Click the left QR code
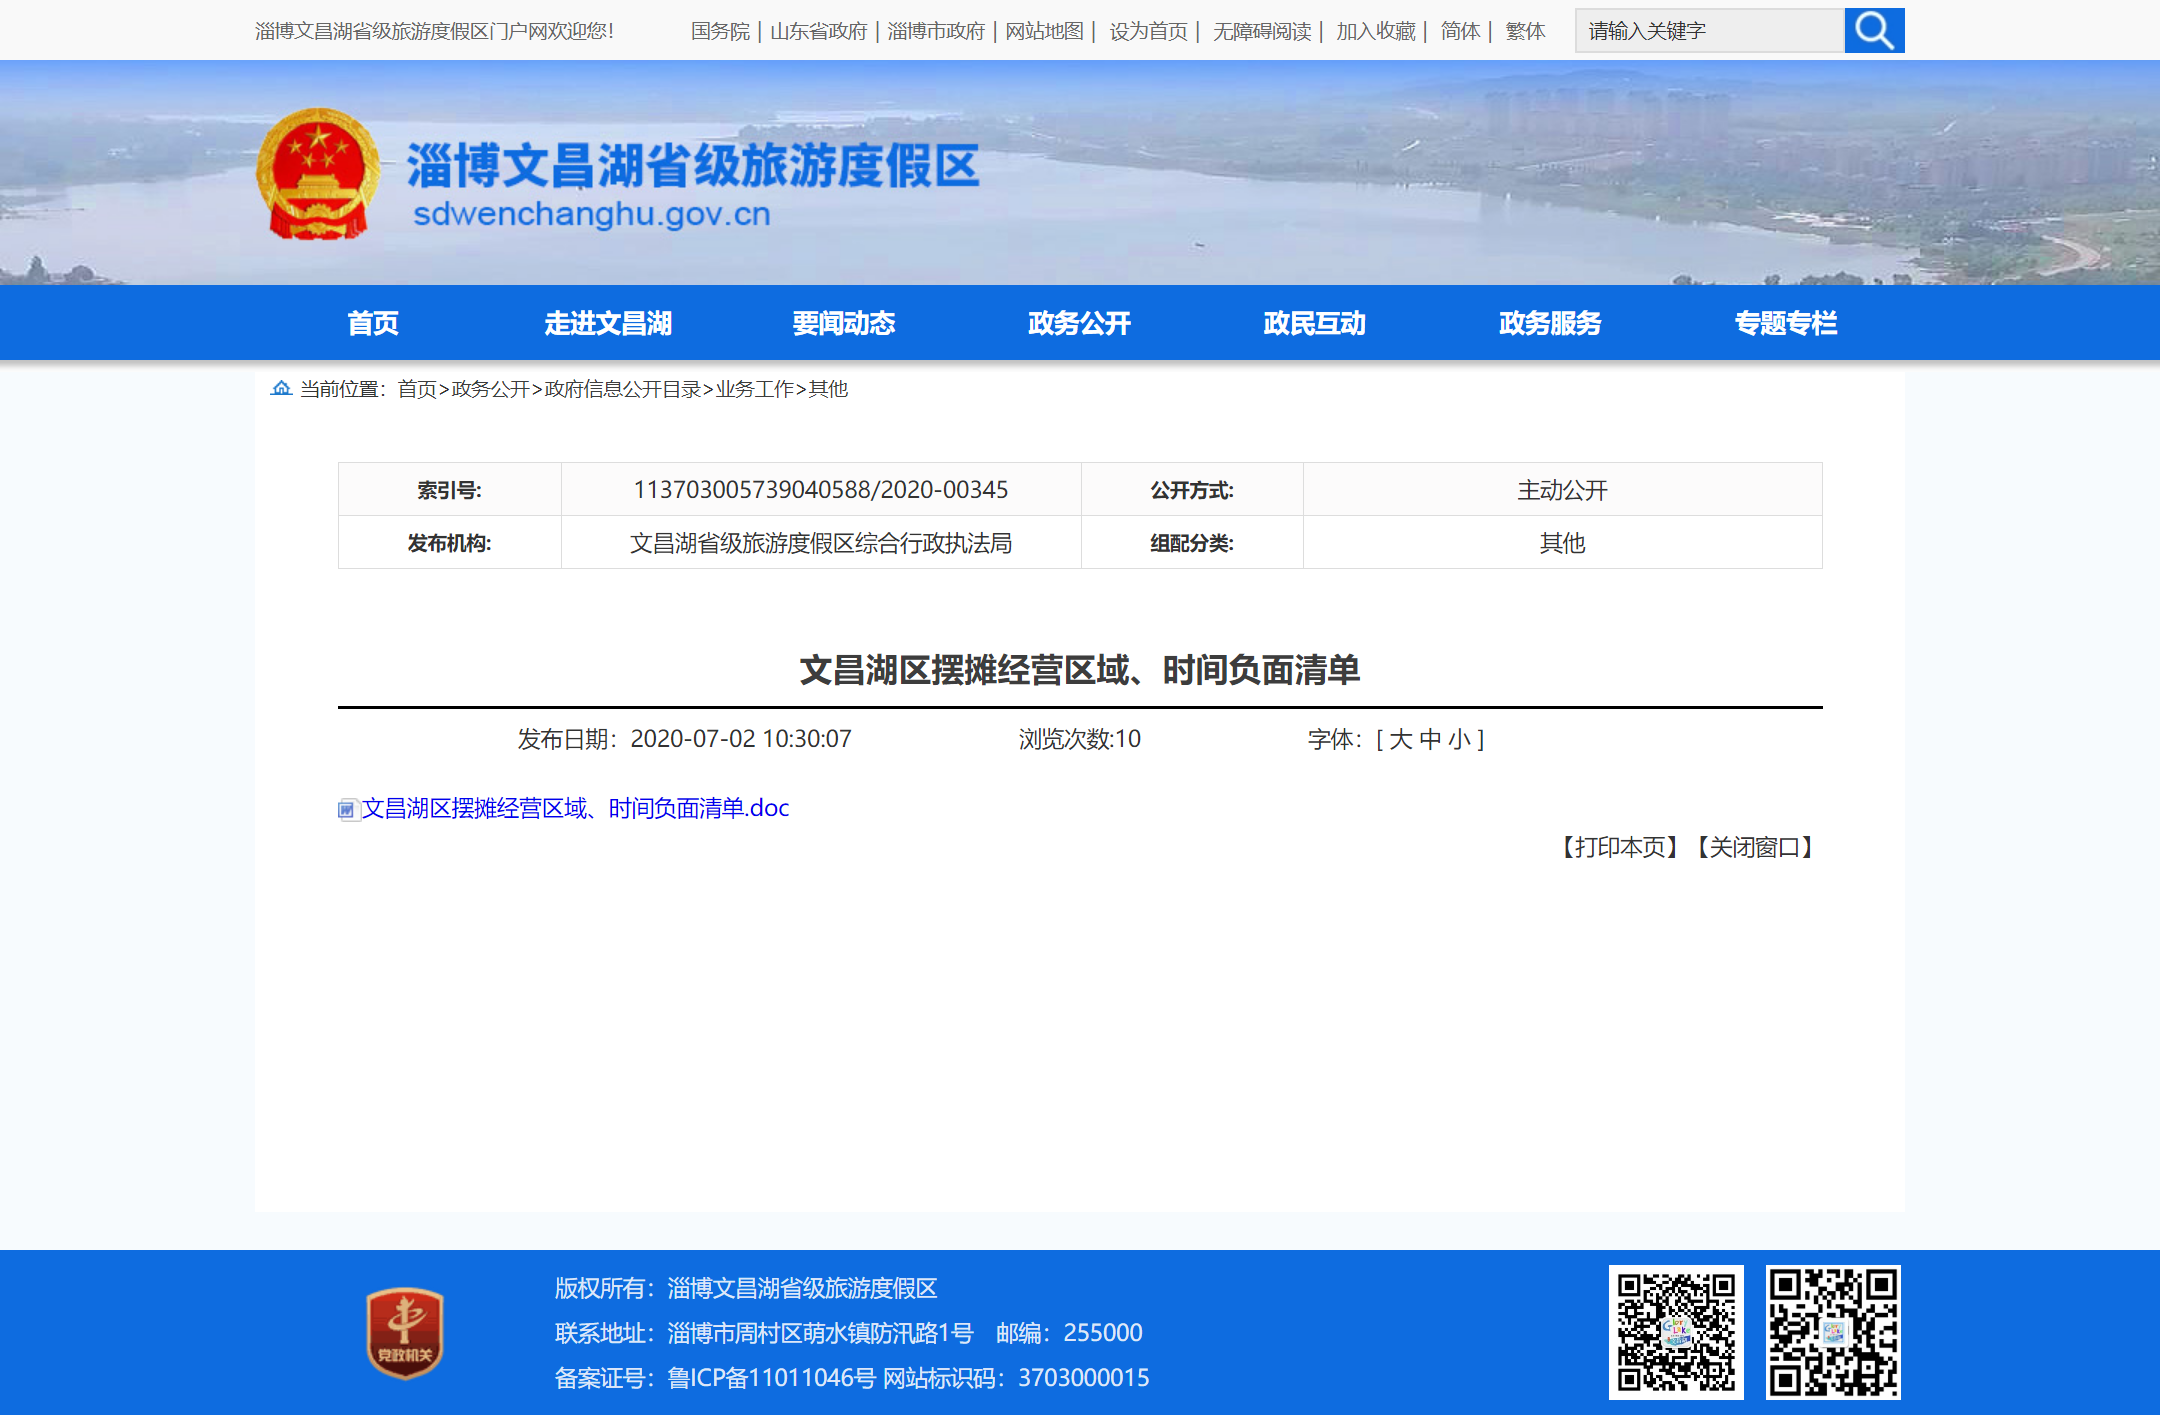This screenshot has width=2160, height=1415. (1676, 1332)
